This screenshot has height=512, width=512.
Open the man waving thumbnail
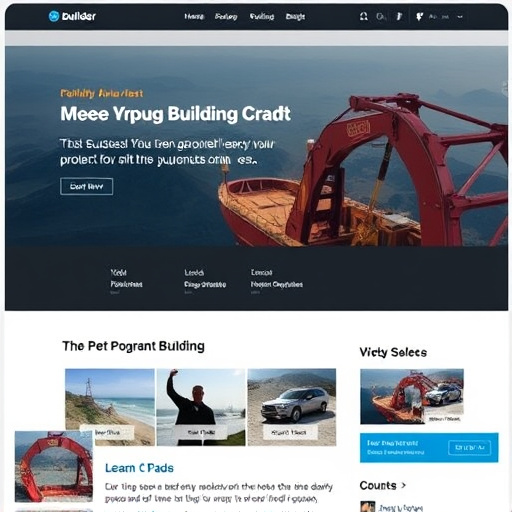(201, 407)
